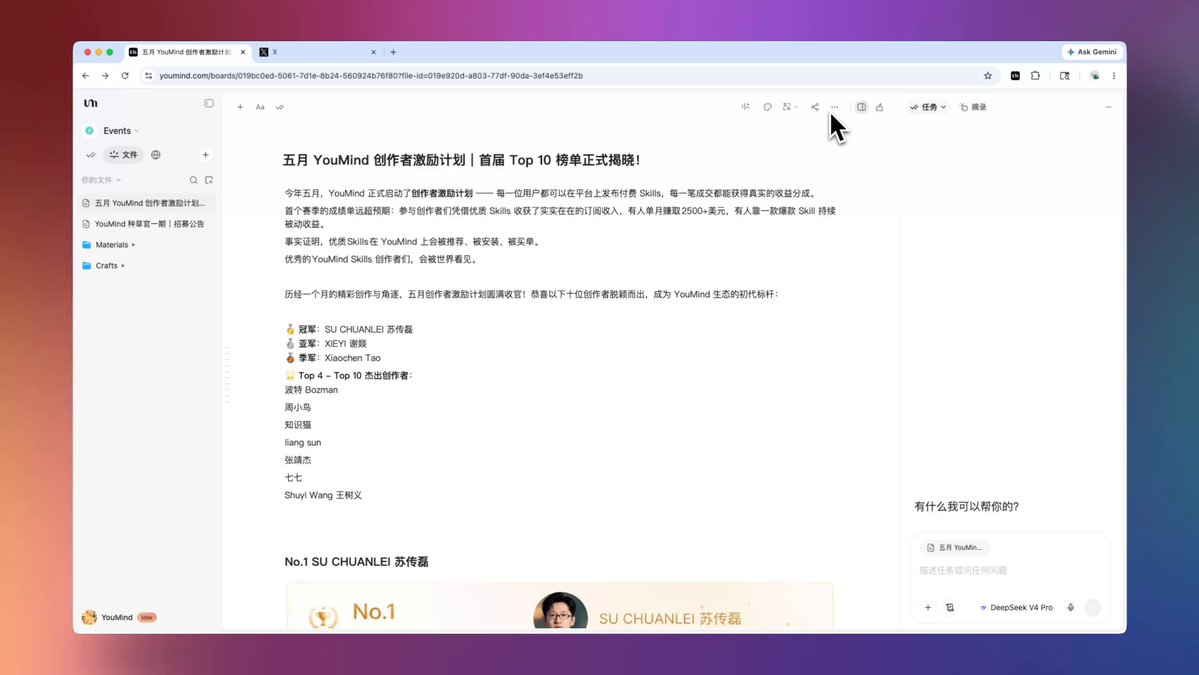Open the Aa text style options
Image resolution: width=1199 pixels, height=675 pixels.
click(260, 107)
